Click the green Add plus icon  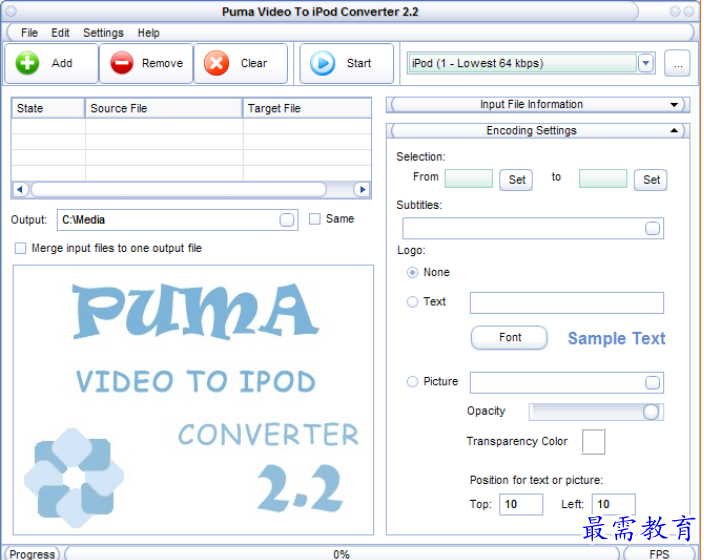pyautogui.click(x=27, y=63)
